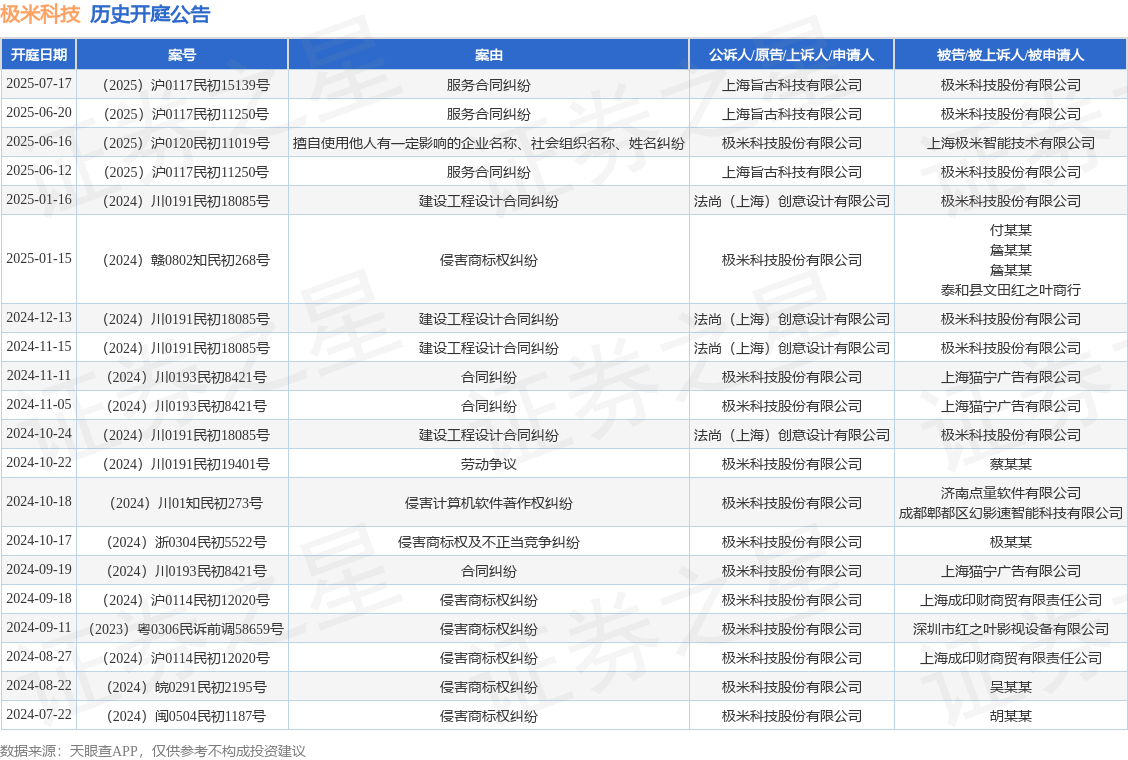Click the date 2024-11-11

pos(39,376)
